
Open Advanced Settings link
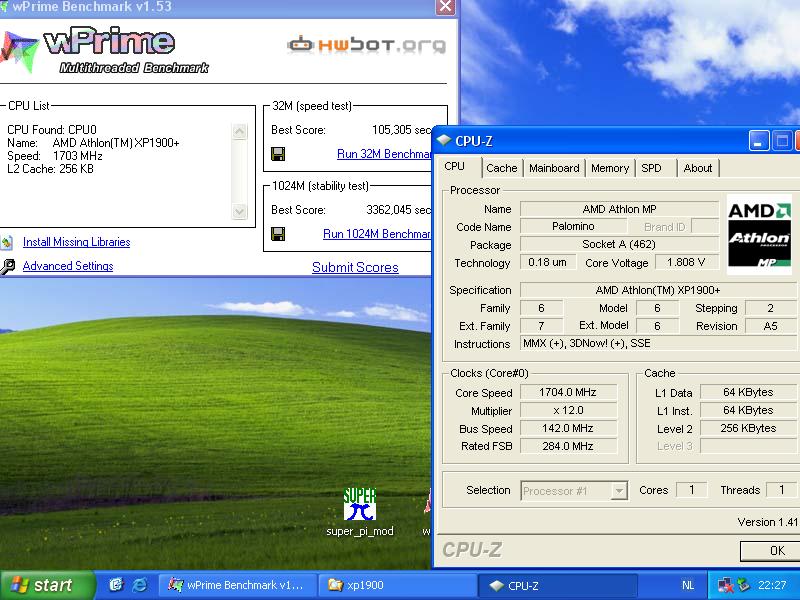coord(68,266)
